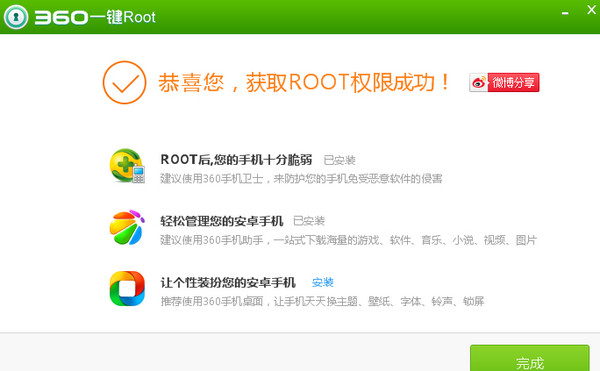Click heading 让个性装扮您的安卓手机
Screen dimensions: 600x371
tap(228, 282)
